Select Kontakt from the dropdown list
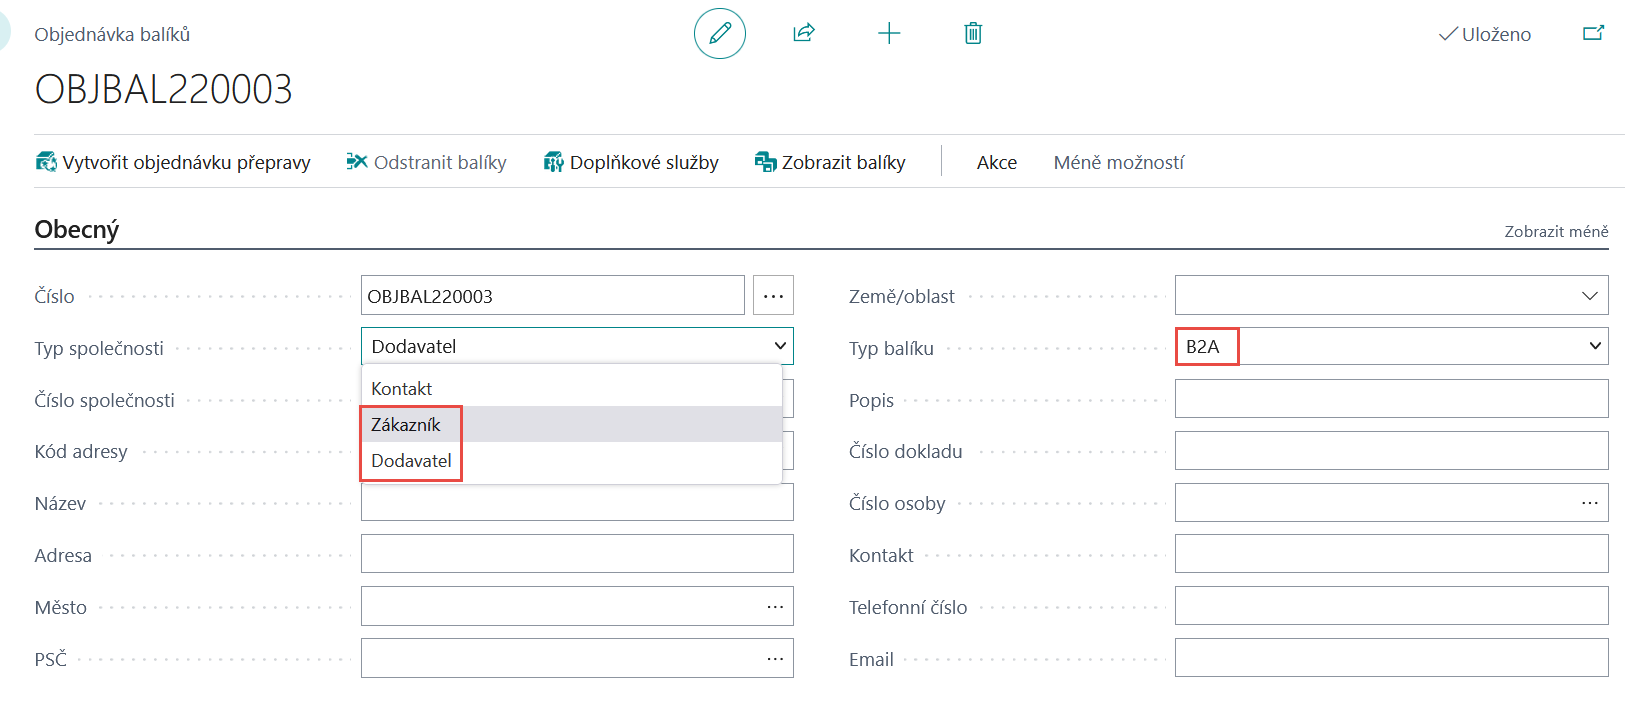 [x=402, y=388]
